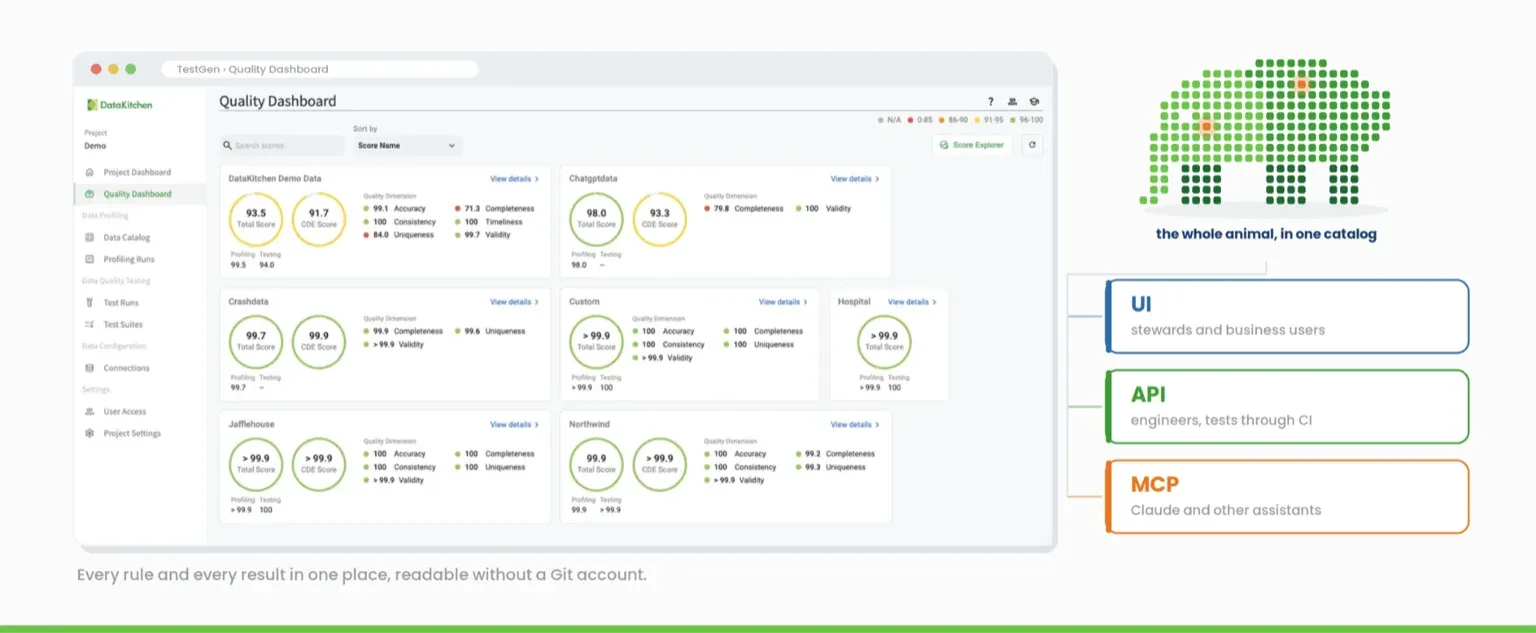Open Profiling Runs from sidebar icon
Screen dimensions: 1536x633
click(90, 259)
